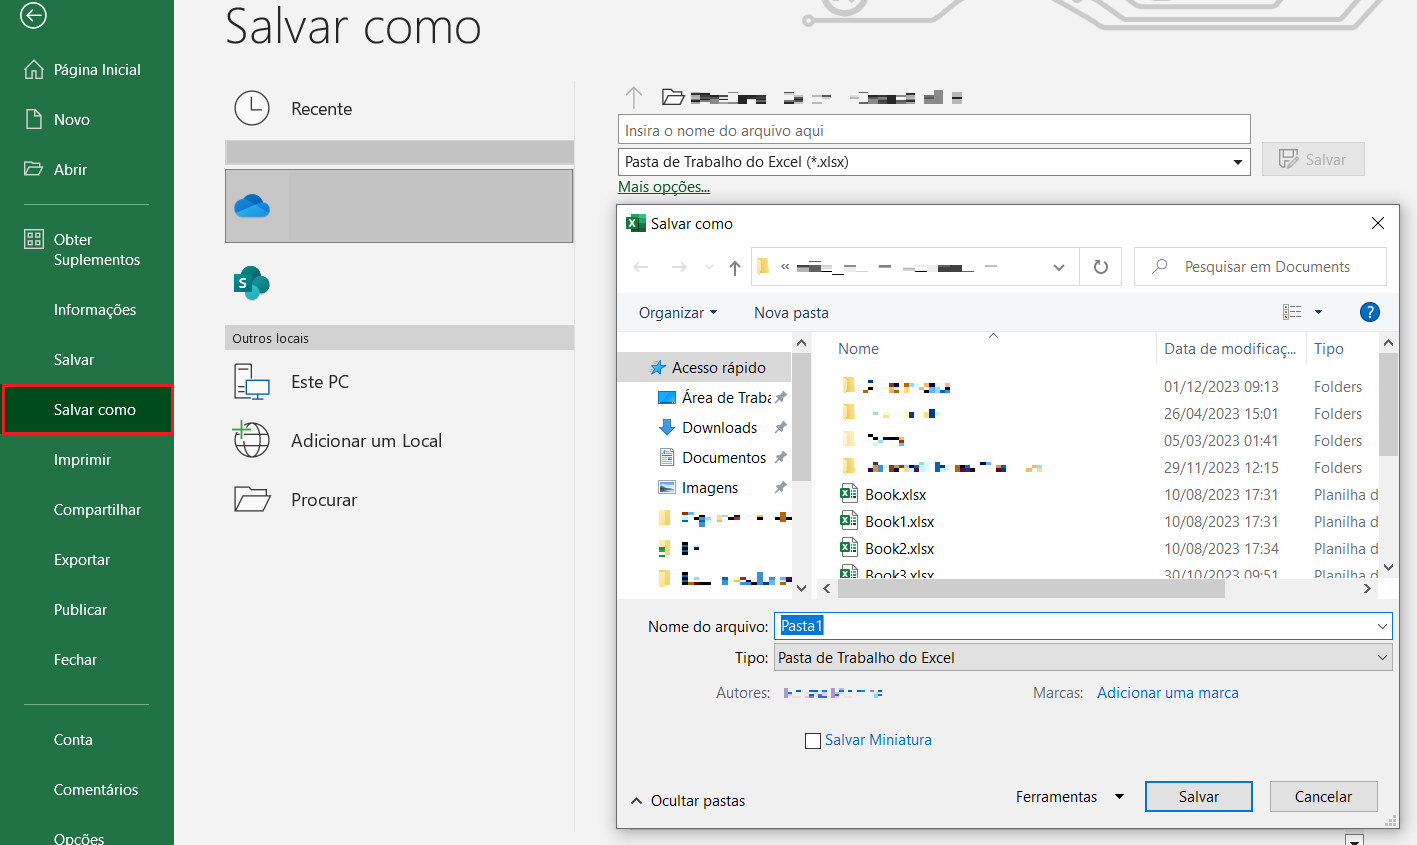Click Cancelar button in the dialog
Image resolution: width=1417 pixels, height=845 pixels.
pyautogui.click(x=1323, y=797)
